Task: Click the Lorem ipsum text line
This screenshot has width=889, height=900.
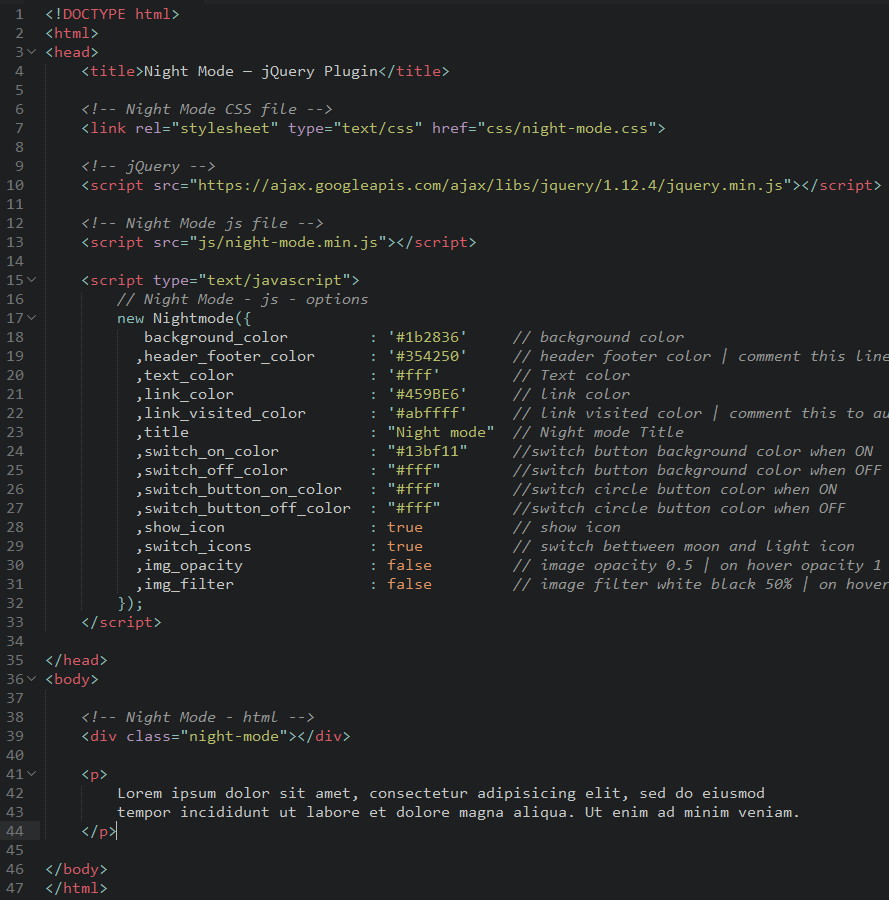Action: click(440, 793)
